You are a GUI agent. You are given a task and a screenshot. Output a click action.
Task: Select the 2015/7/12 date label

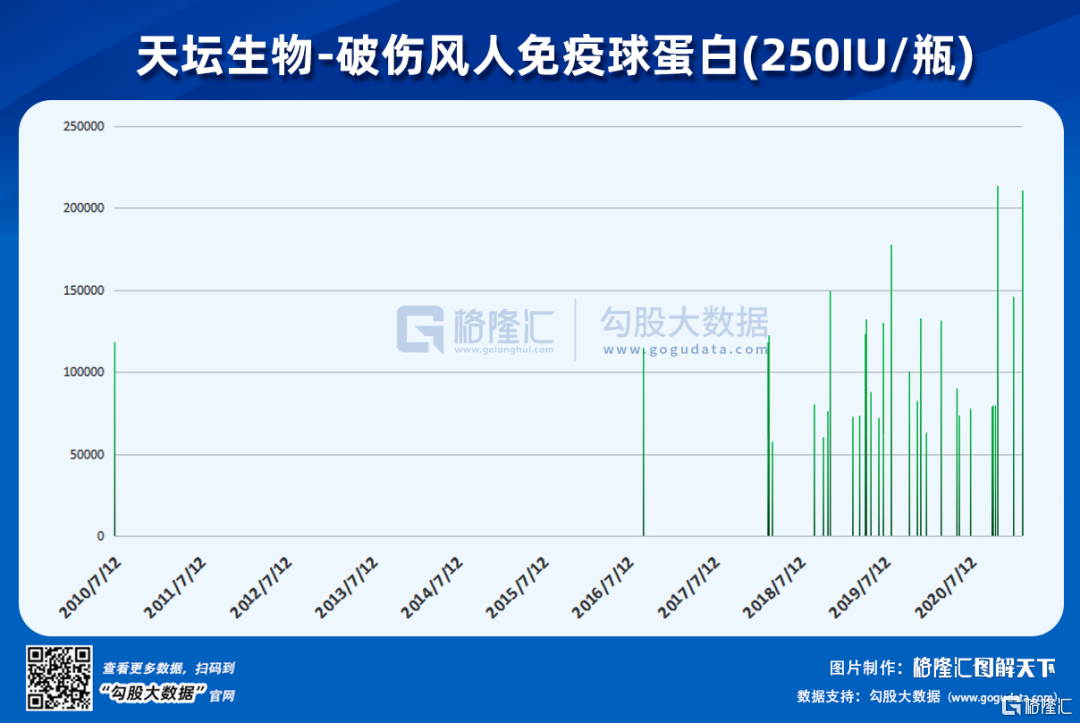517,587
